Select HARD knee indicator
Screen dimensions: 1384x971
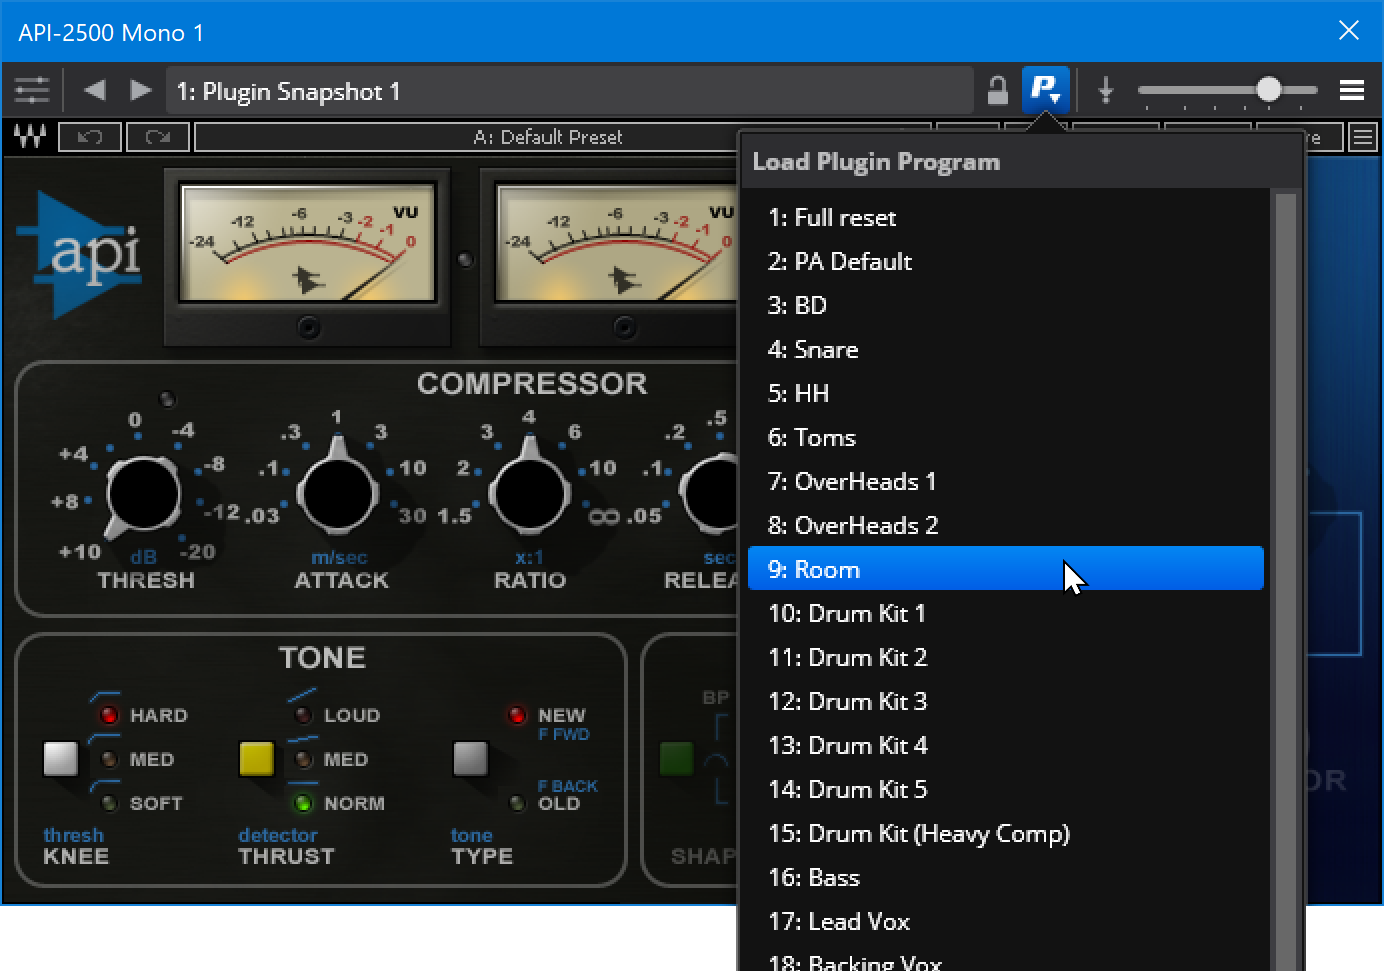point(108,715)
